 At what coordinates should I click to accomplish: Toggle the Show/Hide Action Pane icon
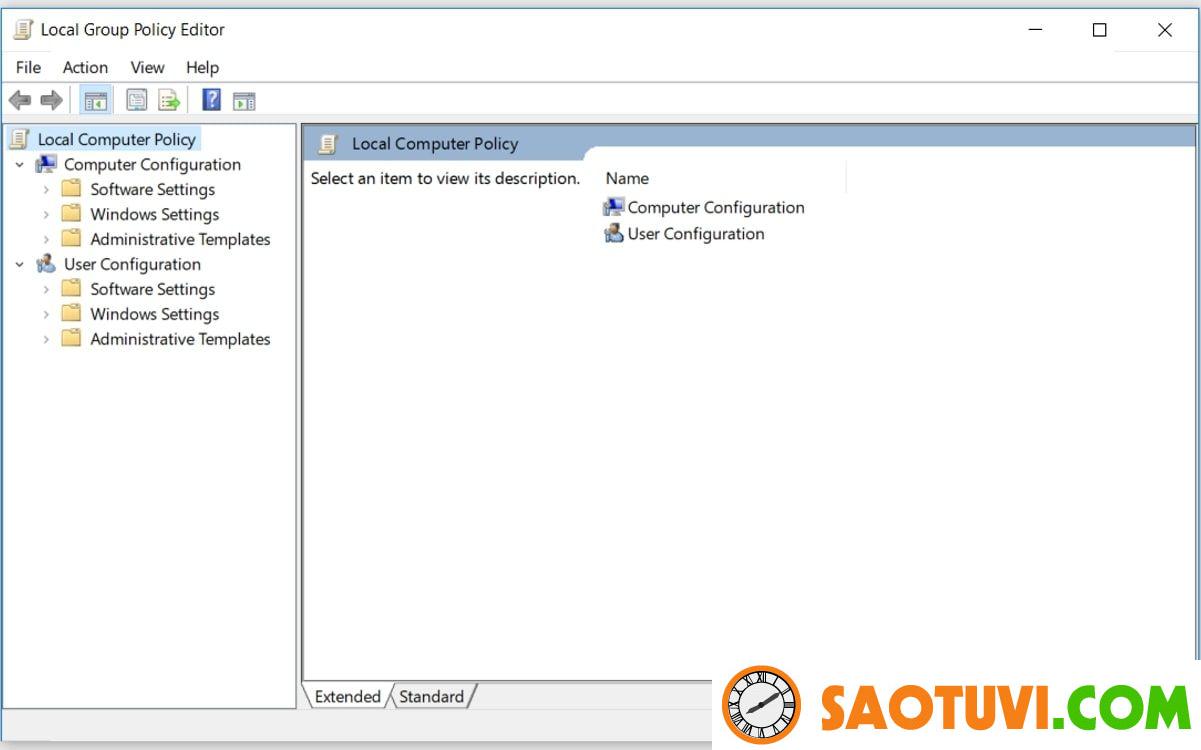pos(244,100)
